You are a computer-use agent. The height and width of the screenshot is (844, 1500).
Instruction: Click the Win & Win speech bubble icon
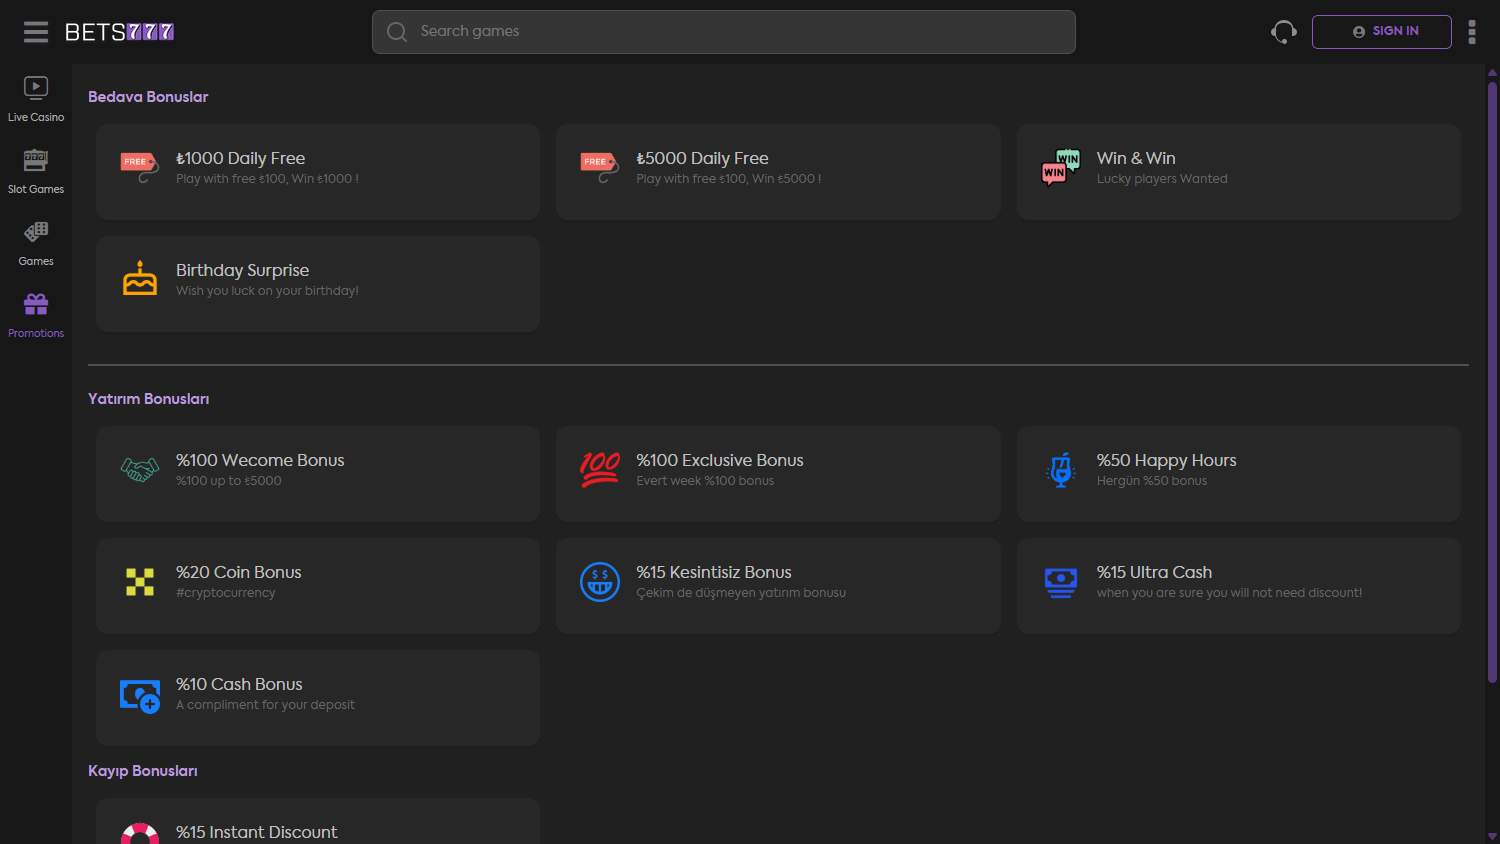1060,167
